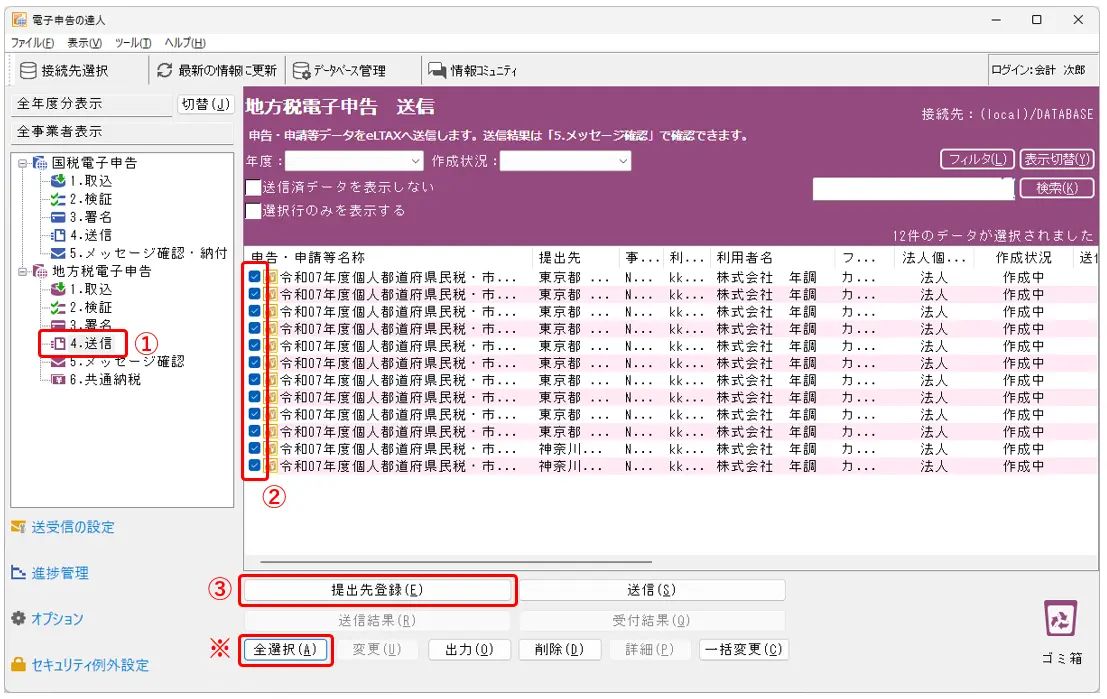The width and height of the screenshot is (1107, 699).
Task: Click the 全選択 button
Action: tap(285, 649)
